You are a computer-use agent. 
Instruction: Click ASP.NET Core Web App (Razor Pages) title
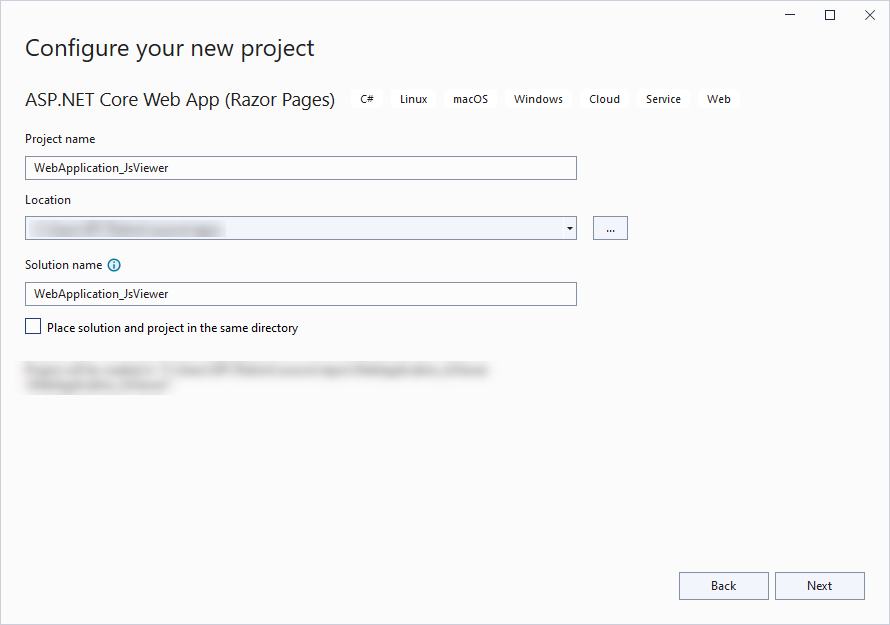click(x=180, y=100)
